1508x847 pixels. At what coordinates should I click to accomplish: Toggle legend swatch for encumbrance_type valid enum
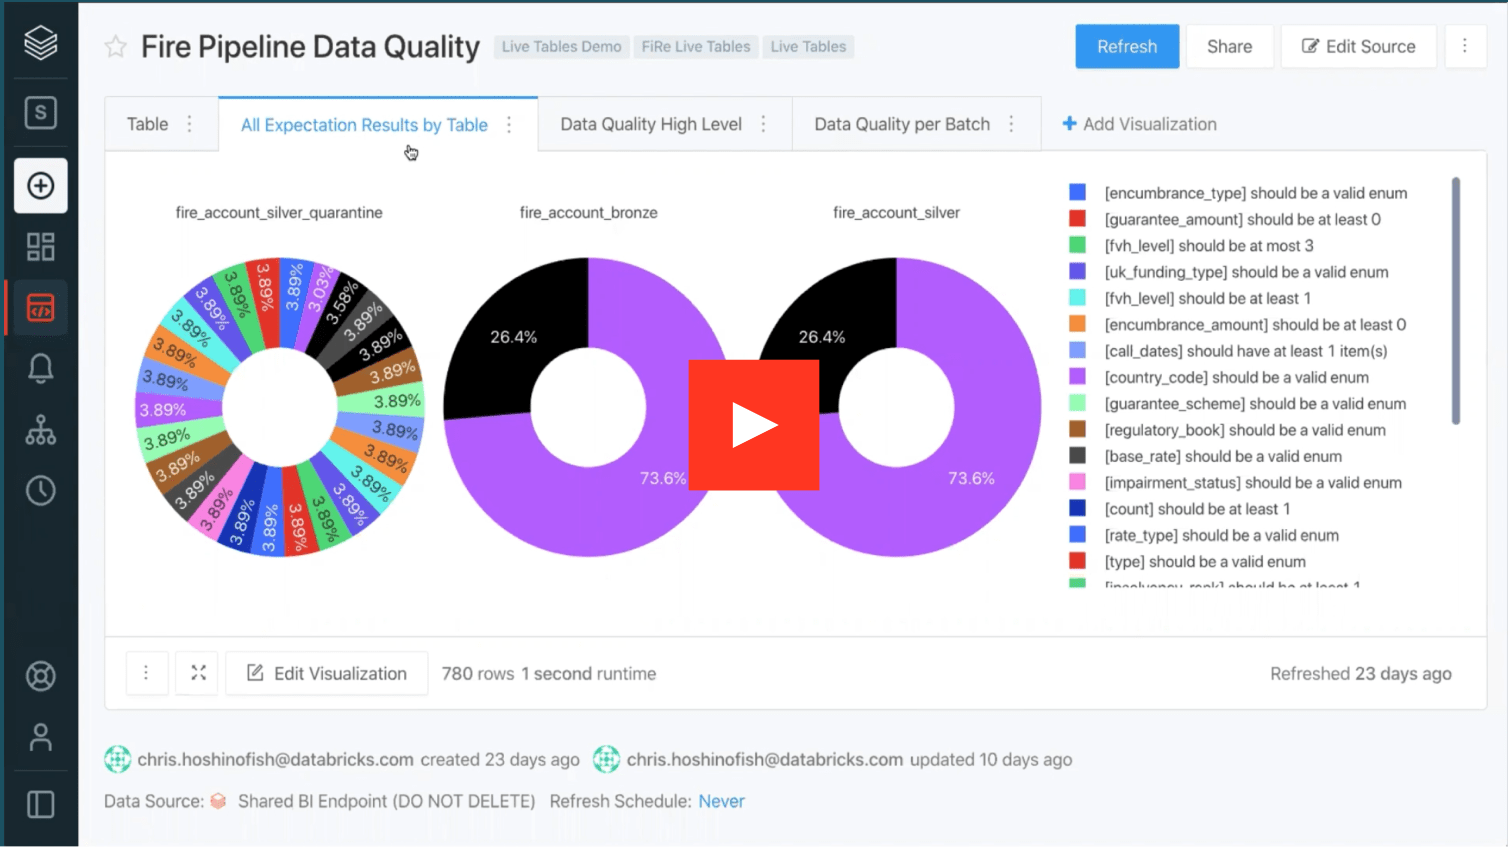click(x=1077, y=192)
